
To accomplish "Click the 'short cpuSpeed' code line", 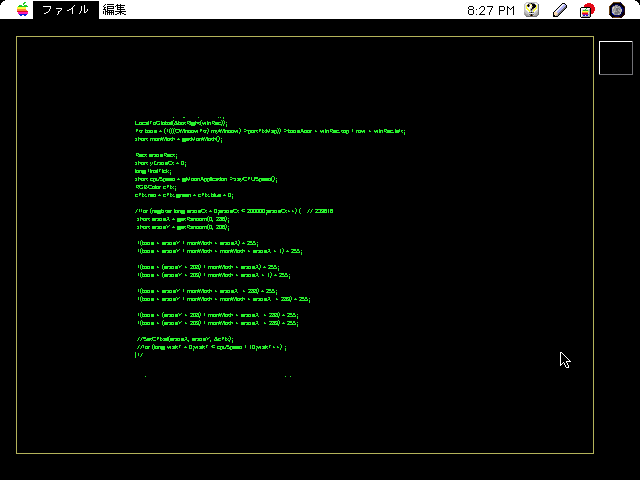I will pyautogui.click(x=206, y=179).
